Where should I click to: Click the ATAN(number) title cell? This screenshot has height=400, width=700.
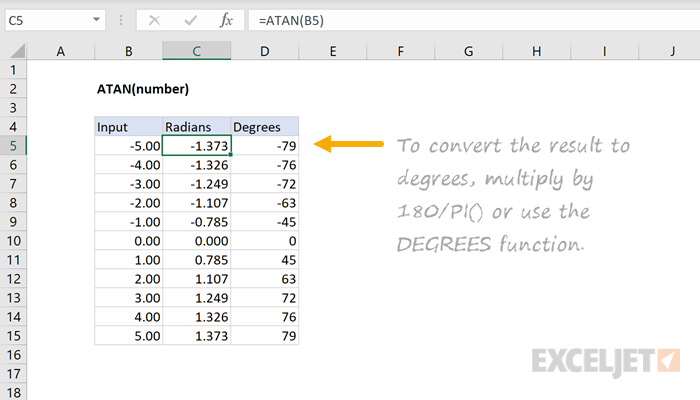point(143,89)
